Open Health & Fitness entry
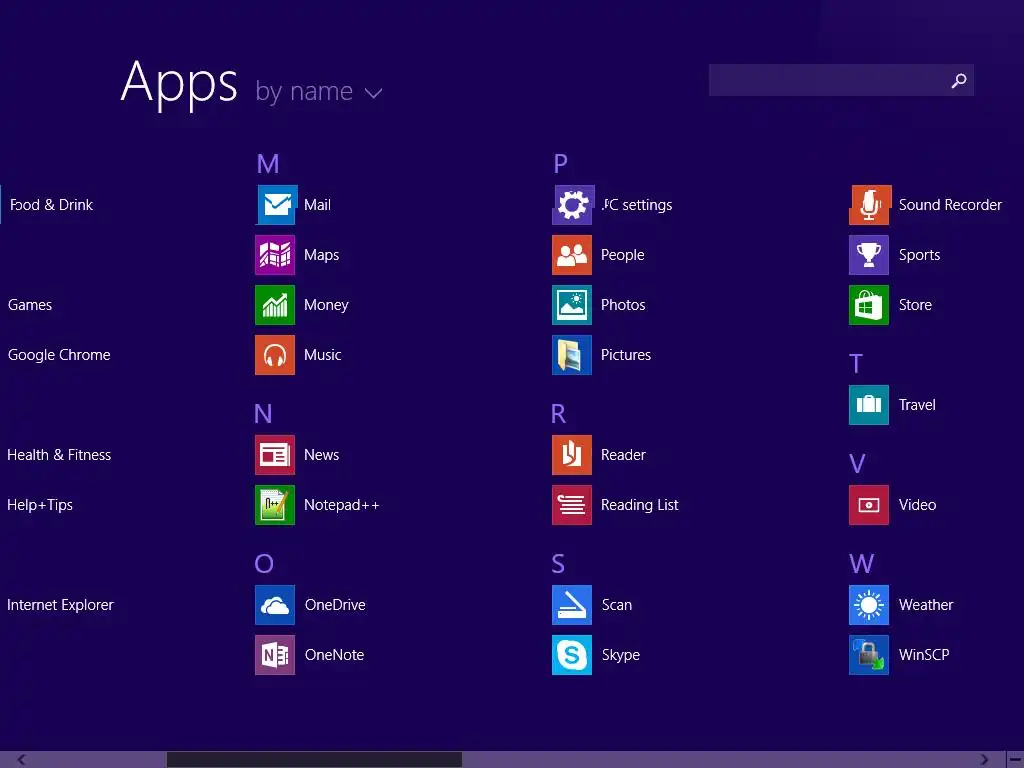This screenshot has width=1024, height=768. point(59,455)
